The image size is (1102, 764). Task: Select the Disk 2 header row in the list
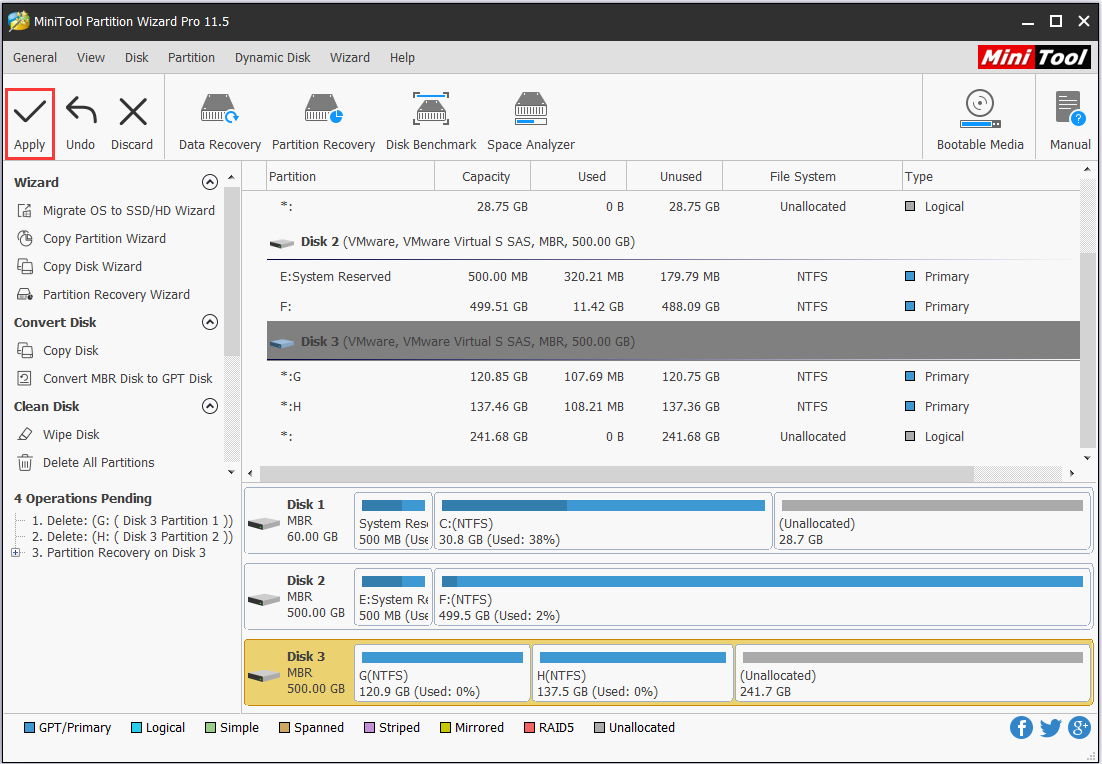[x=673, y=242]
